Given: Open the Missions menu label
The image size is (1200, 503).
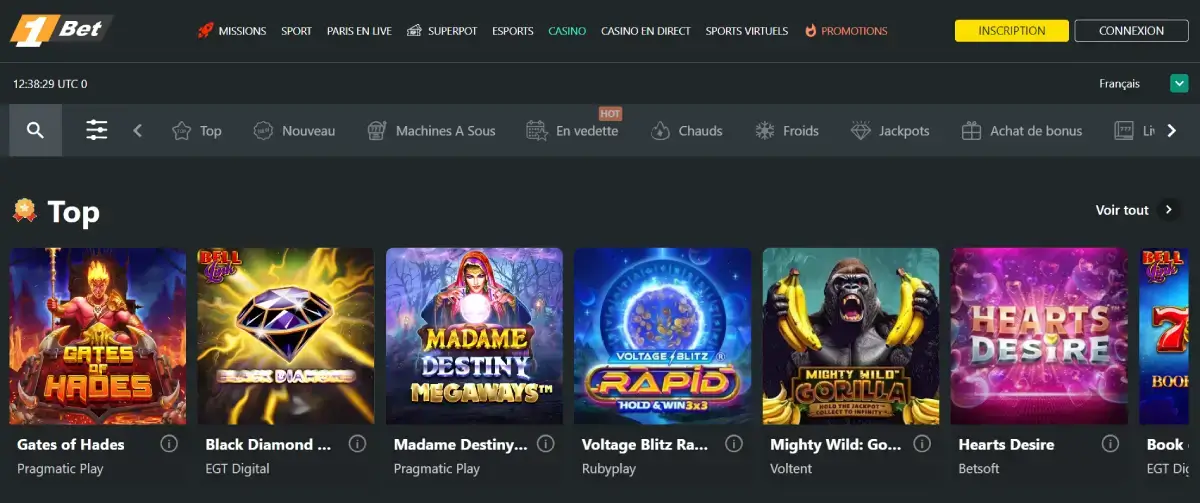Looking at the screenshot, I should click(243, 31).
